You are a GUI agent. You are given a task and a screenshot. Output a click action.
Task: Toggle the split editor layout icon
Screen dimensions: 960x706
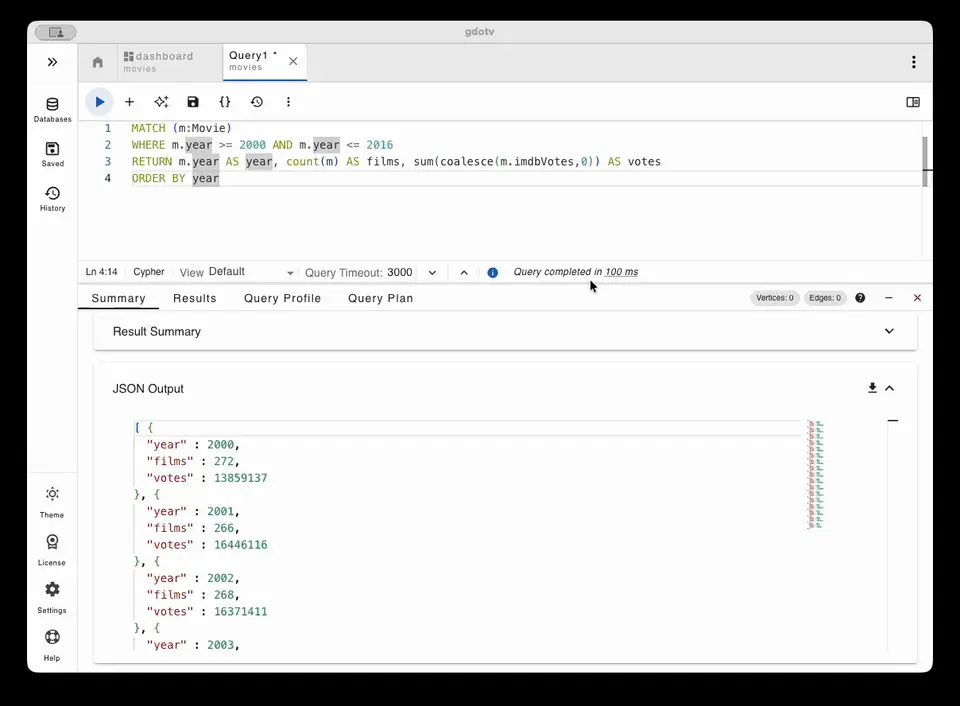point(912,102)
